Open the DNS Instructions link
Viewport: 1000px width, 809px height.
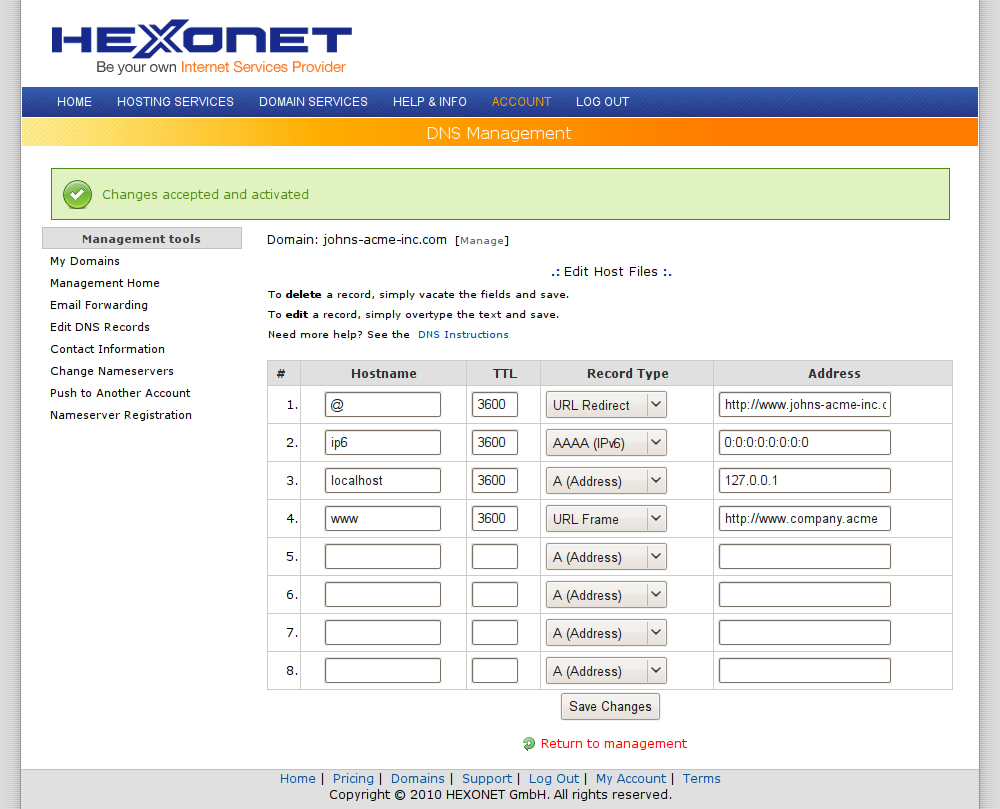pyautogui.click(x=463, y=335)
